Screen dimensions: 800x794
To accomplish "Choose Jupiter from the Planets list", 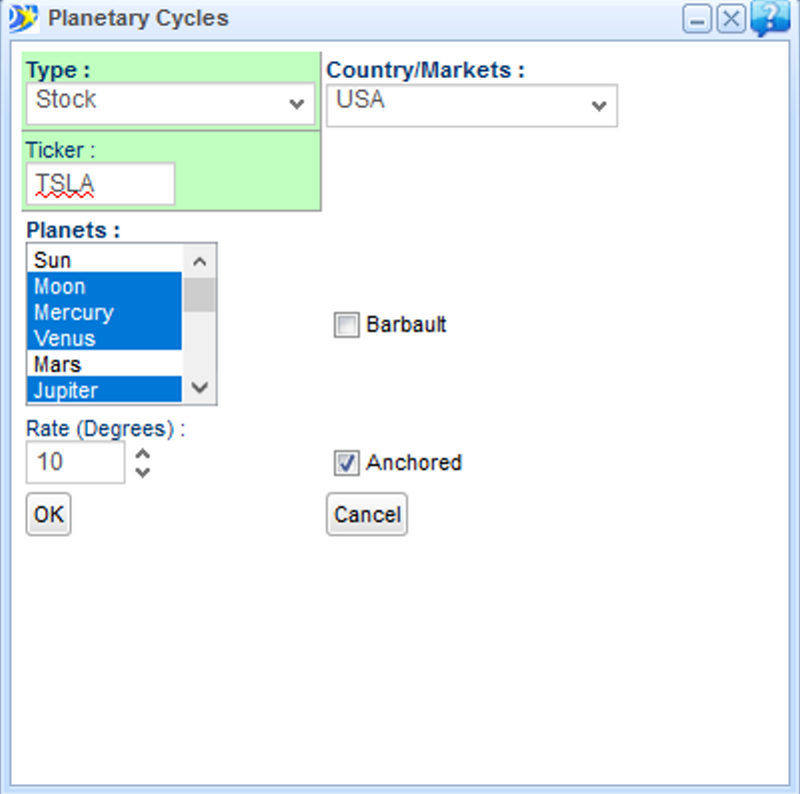I will [104, 390].
